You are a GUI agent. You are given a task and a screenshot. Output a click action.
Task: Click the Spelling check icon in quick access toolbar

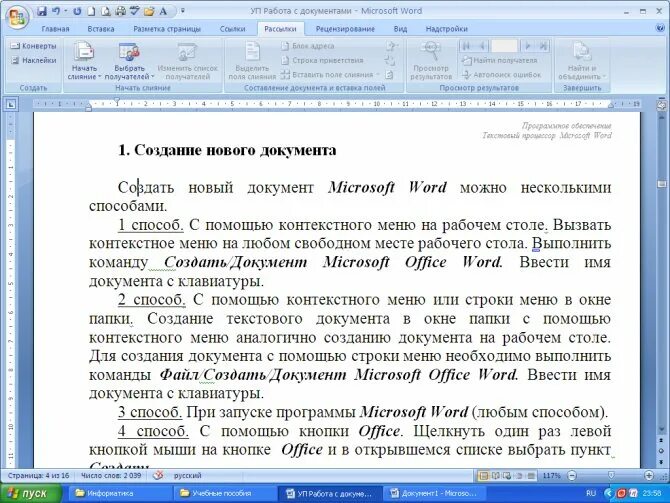tap(135, 11)
